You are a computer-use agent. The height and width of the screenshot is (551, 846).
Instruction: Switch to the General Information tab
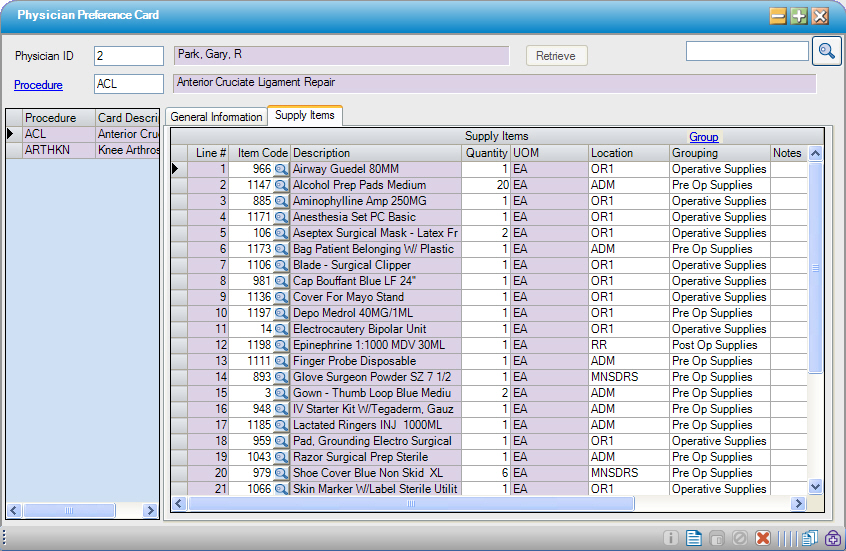pos(216,117)
